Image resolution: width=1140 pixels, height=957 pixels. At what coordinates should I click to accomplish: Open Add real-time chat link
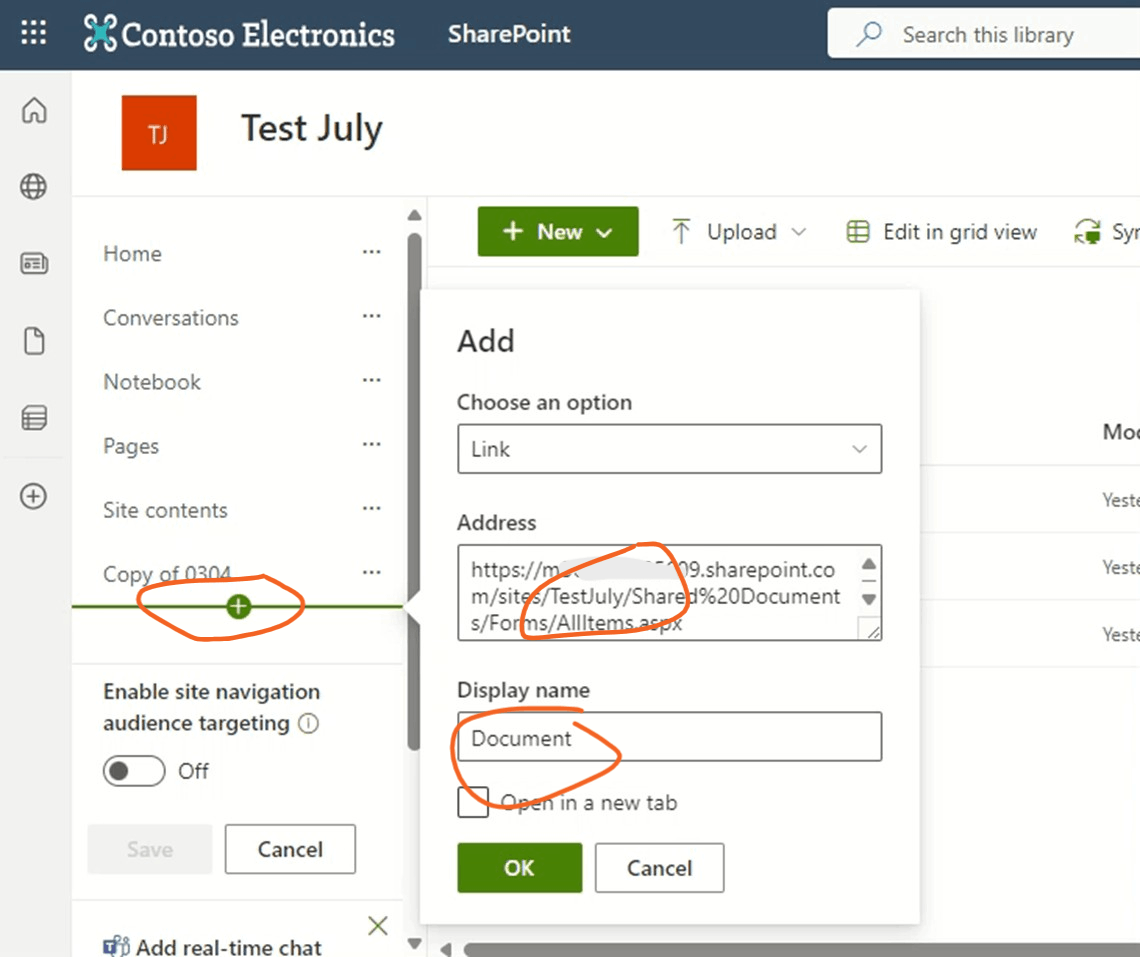(229, 947)
